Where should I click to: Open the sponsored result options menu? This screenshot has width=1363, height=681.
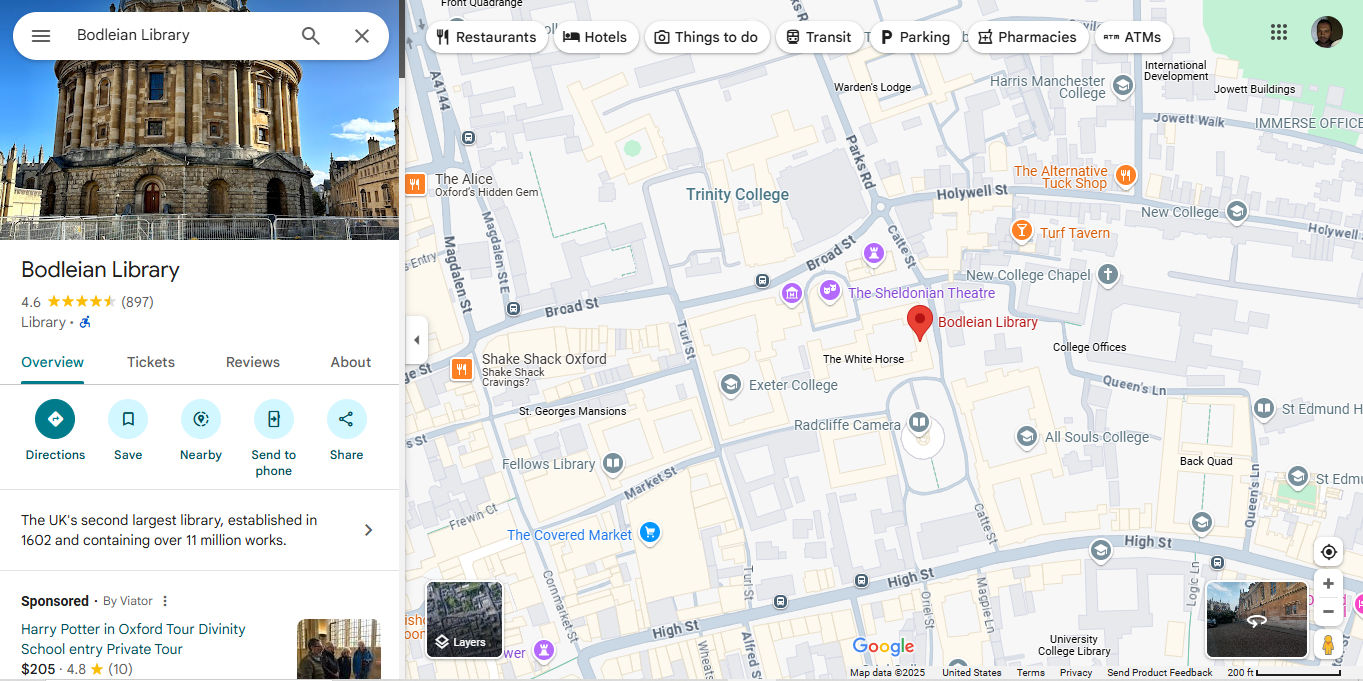click(164, 600)
